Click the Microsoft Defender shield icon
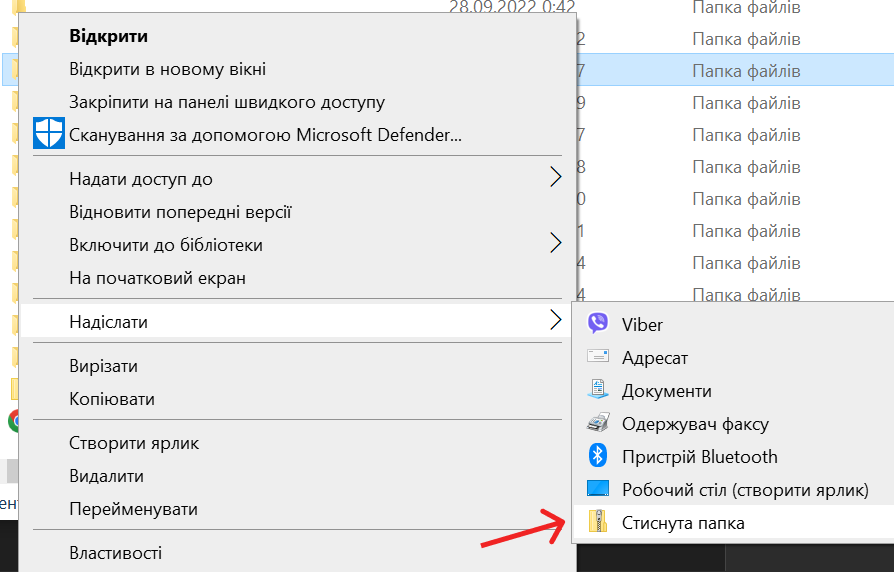 click(x=48, y=134)
